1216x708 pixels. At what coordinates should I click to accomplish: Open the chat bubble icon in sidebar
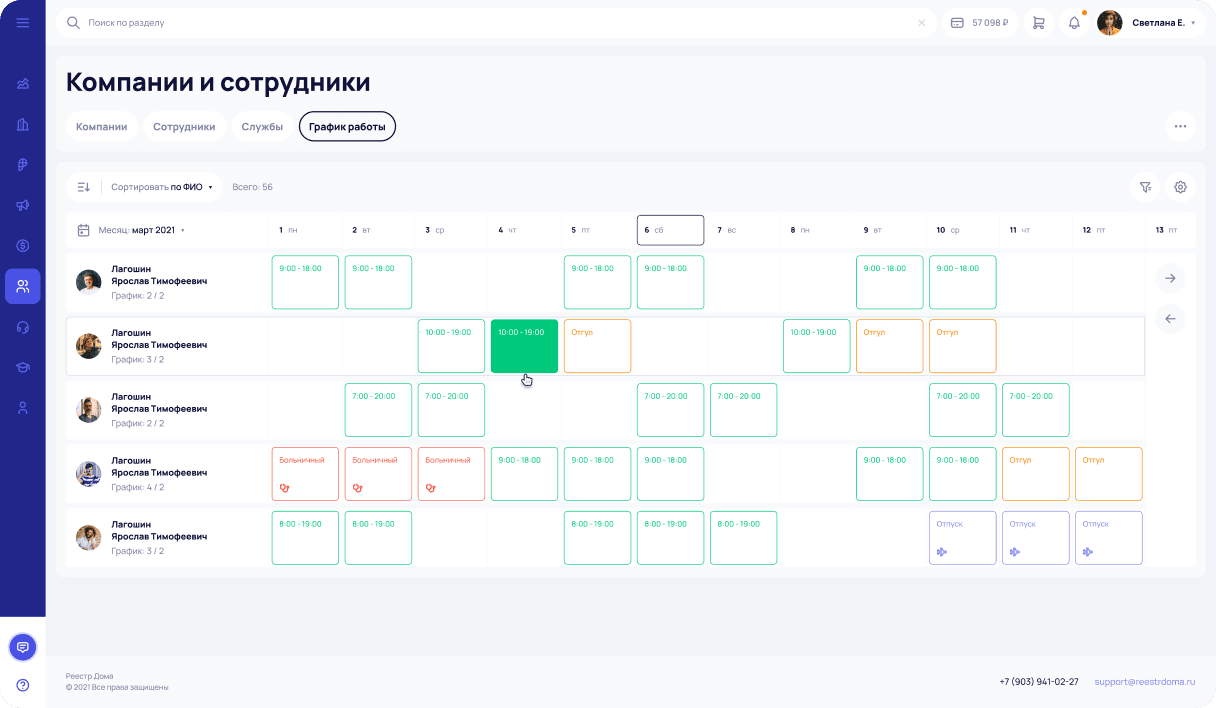tap(23, 647)
